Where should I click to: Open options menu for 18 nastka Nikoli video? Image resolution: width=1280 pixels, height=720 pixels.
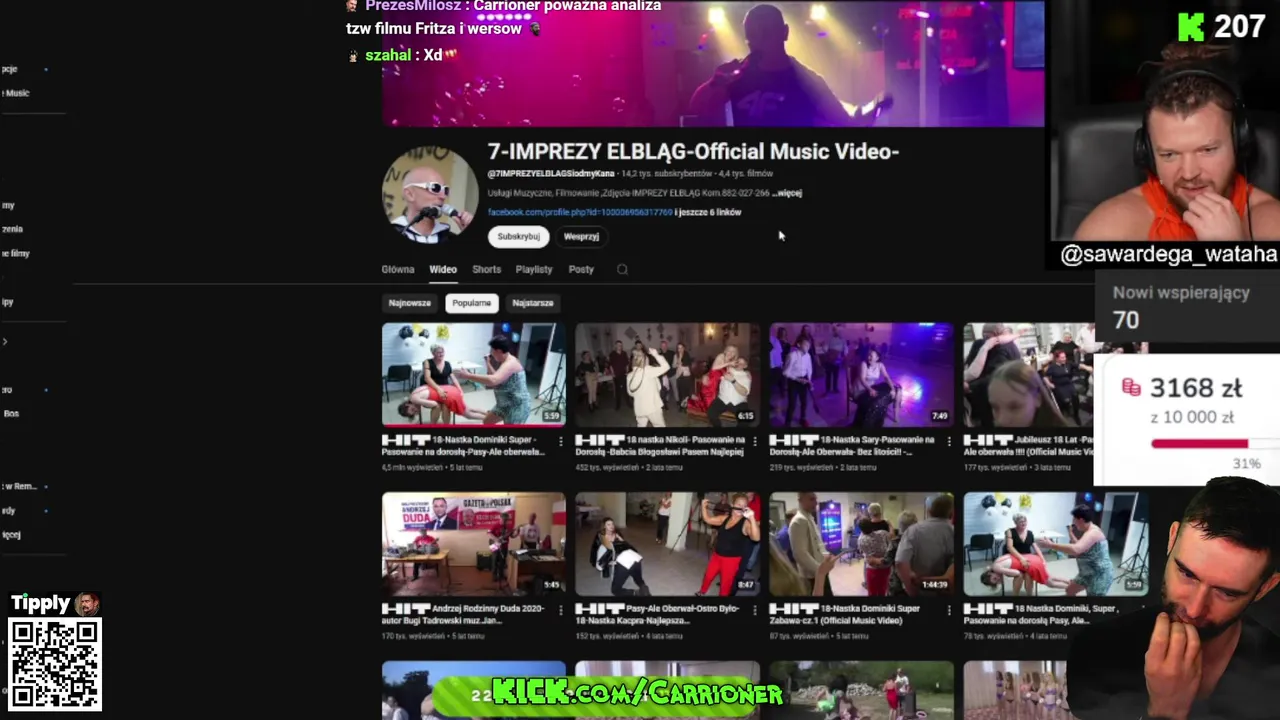click(x=754, y=441)
